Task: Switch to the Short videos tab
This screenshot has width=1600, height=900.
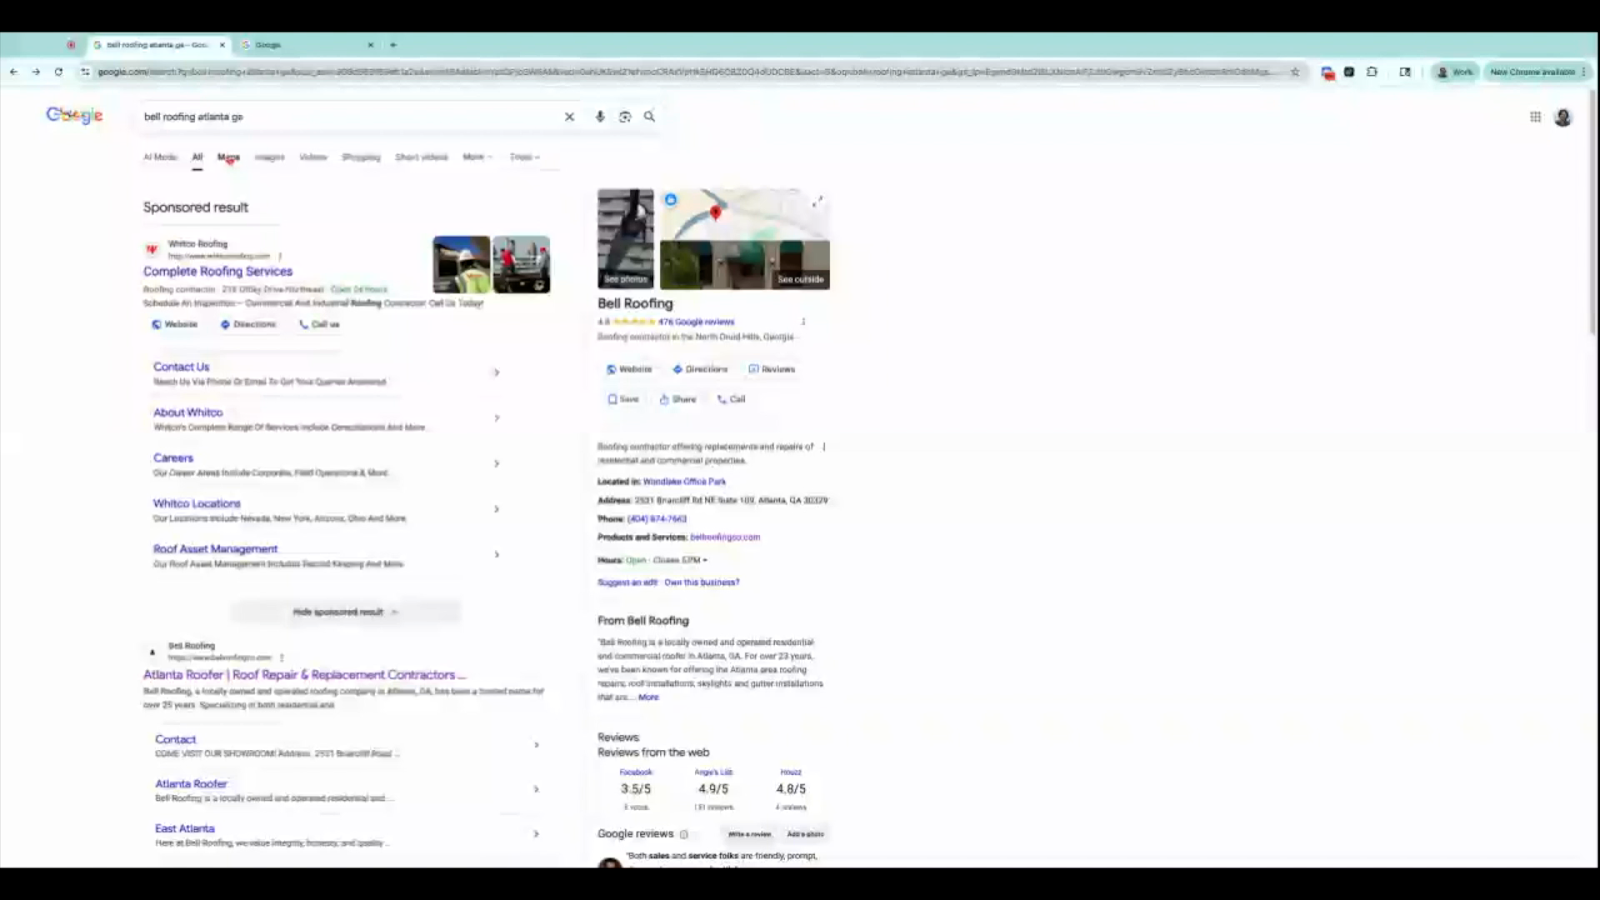Action: pos(421,157)
